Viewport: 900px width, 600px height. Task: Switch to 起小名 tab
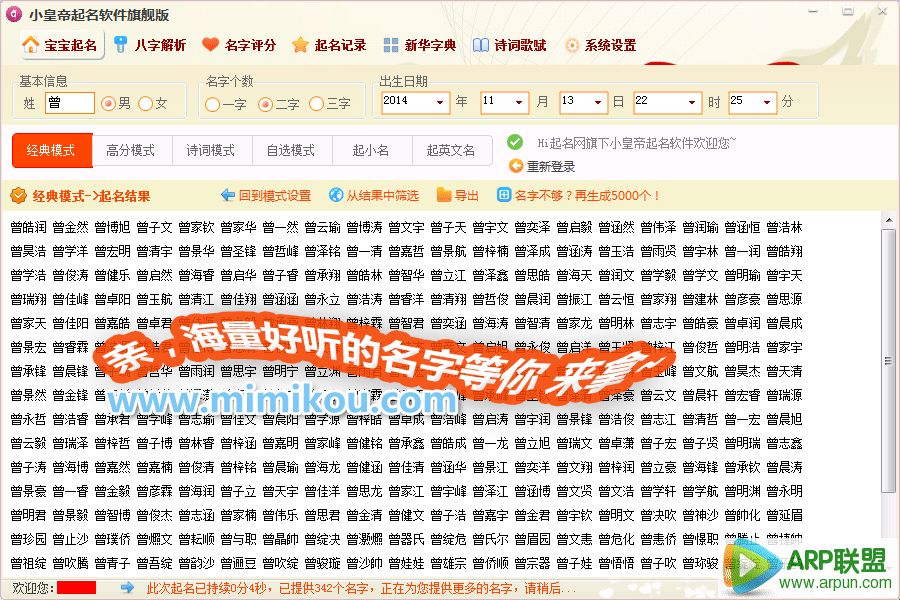(371, 150)
